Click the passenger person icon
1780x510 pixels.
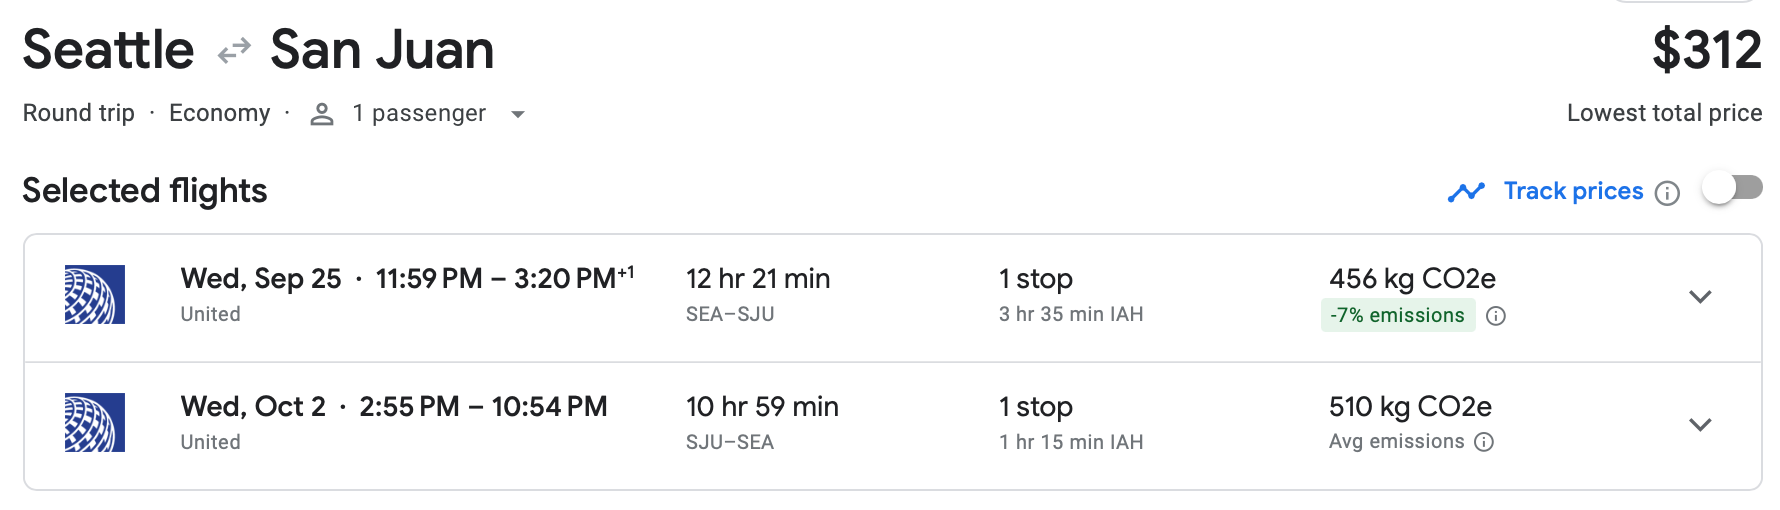322,114
